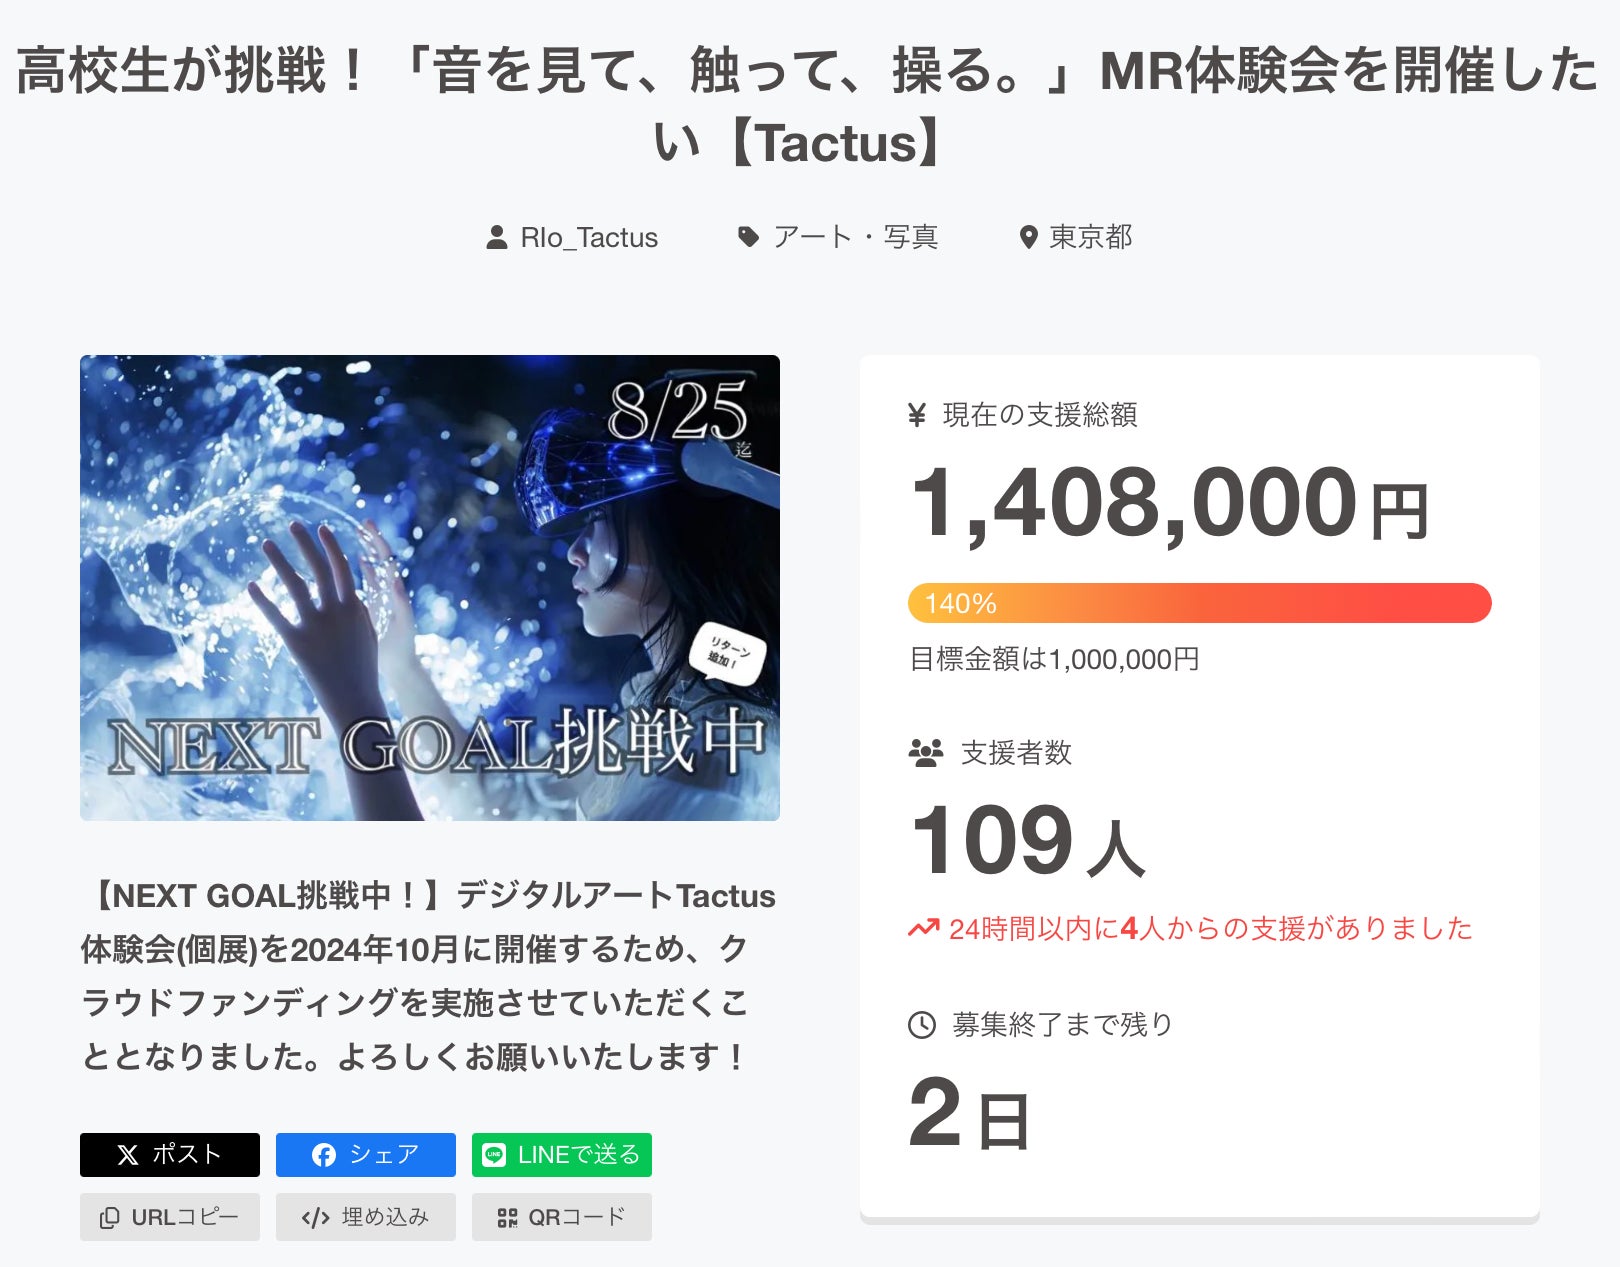This screenshot has width=1620, height=1267.
Task: Click the code brackets icon on 埋め込み
Action: 315,1217
